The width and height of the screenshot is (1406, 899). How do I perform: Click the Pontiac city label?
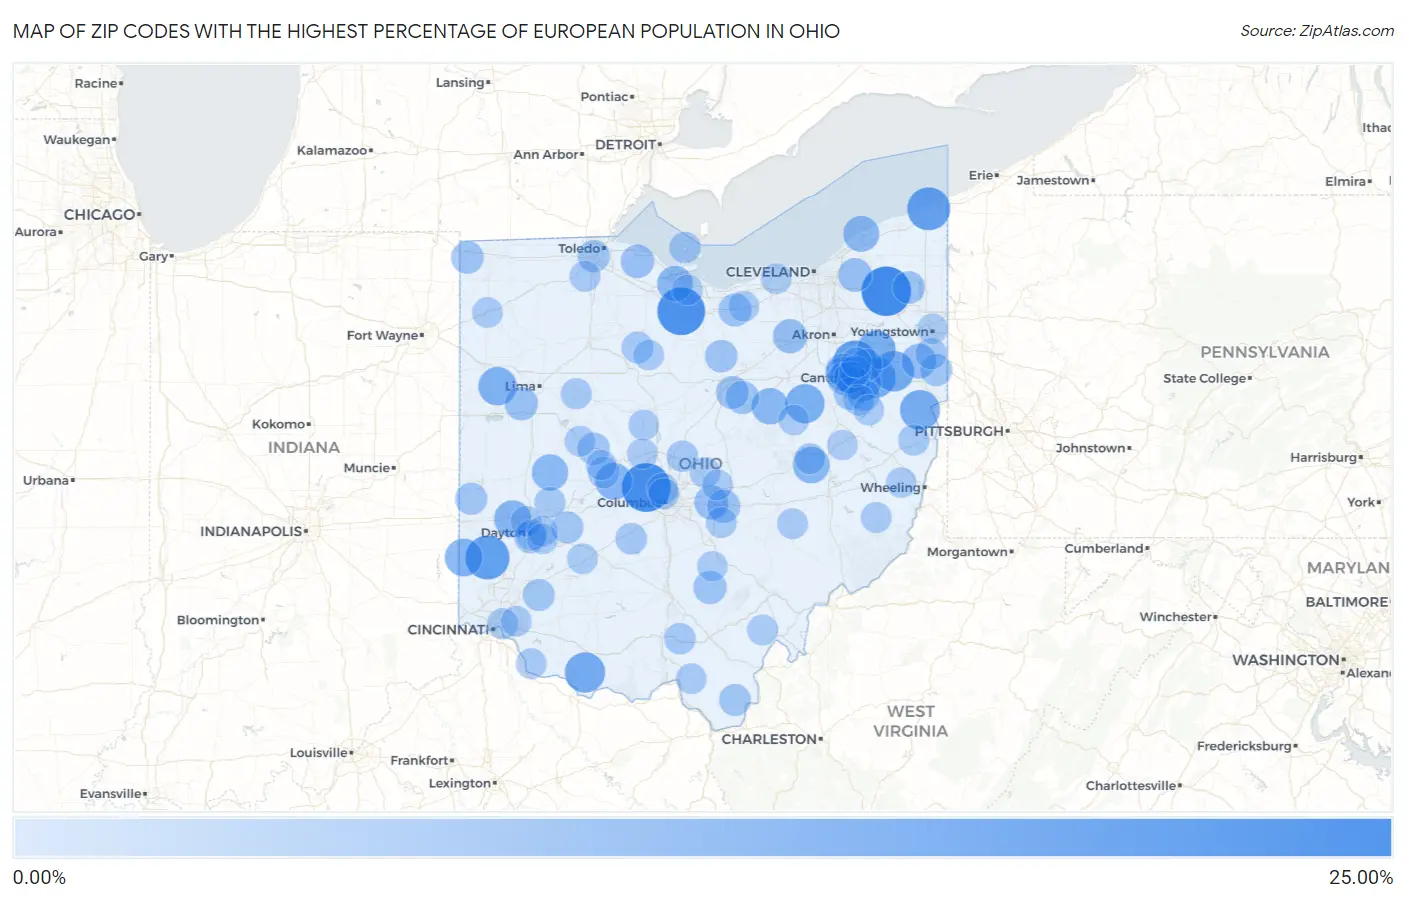click(x=604, y=96)
